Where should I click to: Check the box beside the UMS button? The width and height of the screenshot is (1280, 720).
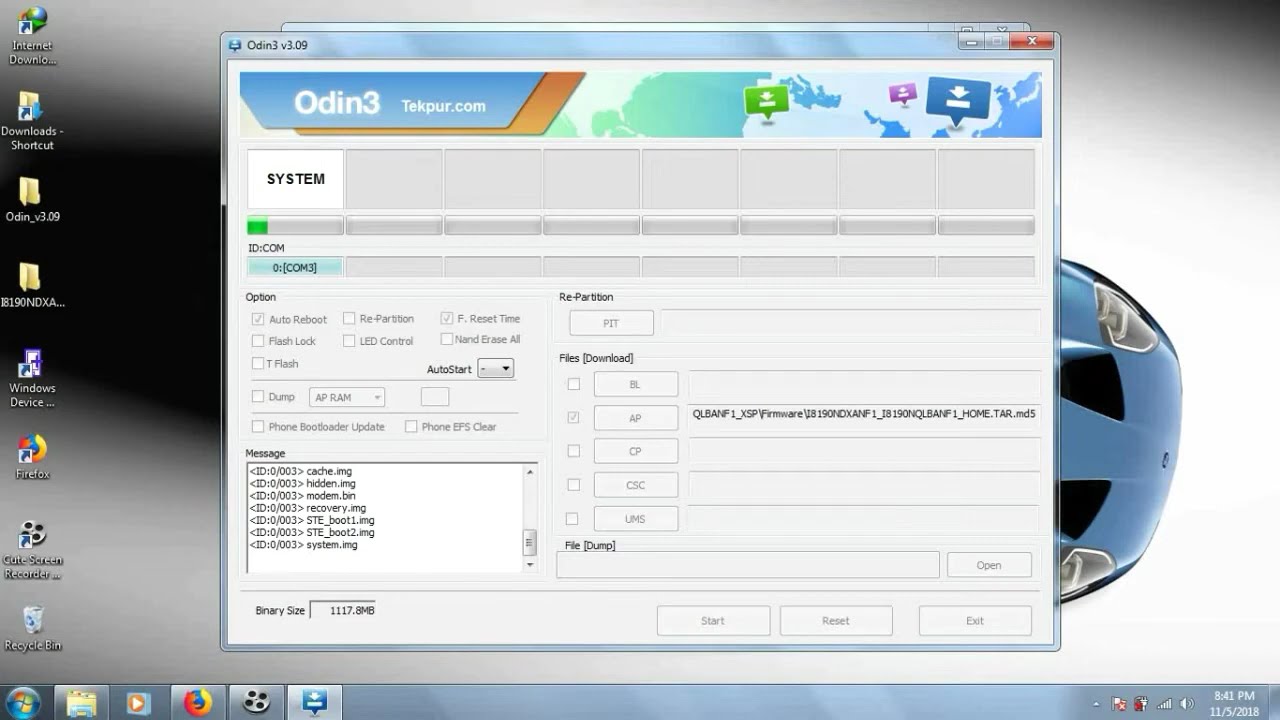[572, 518]
